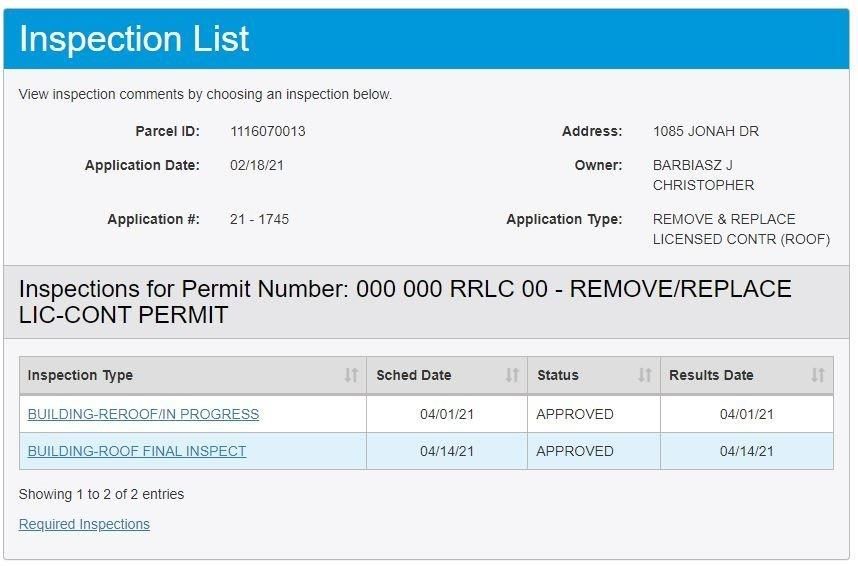Click the Inspection List page heading
This screenshot has height=566, width=858.
pyautogui.click(x=134, y=39)
